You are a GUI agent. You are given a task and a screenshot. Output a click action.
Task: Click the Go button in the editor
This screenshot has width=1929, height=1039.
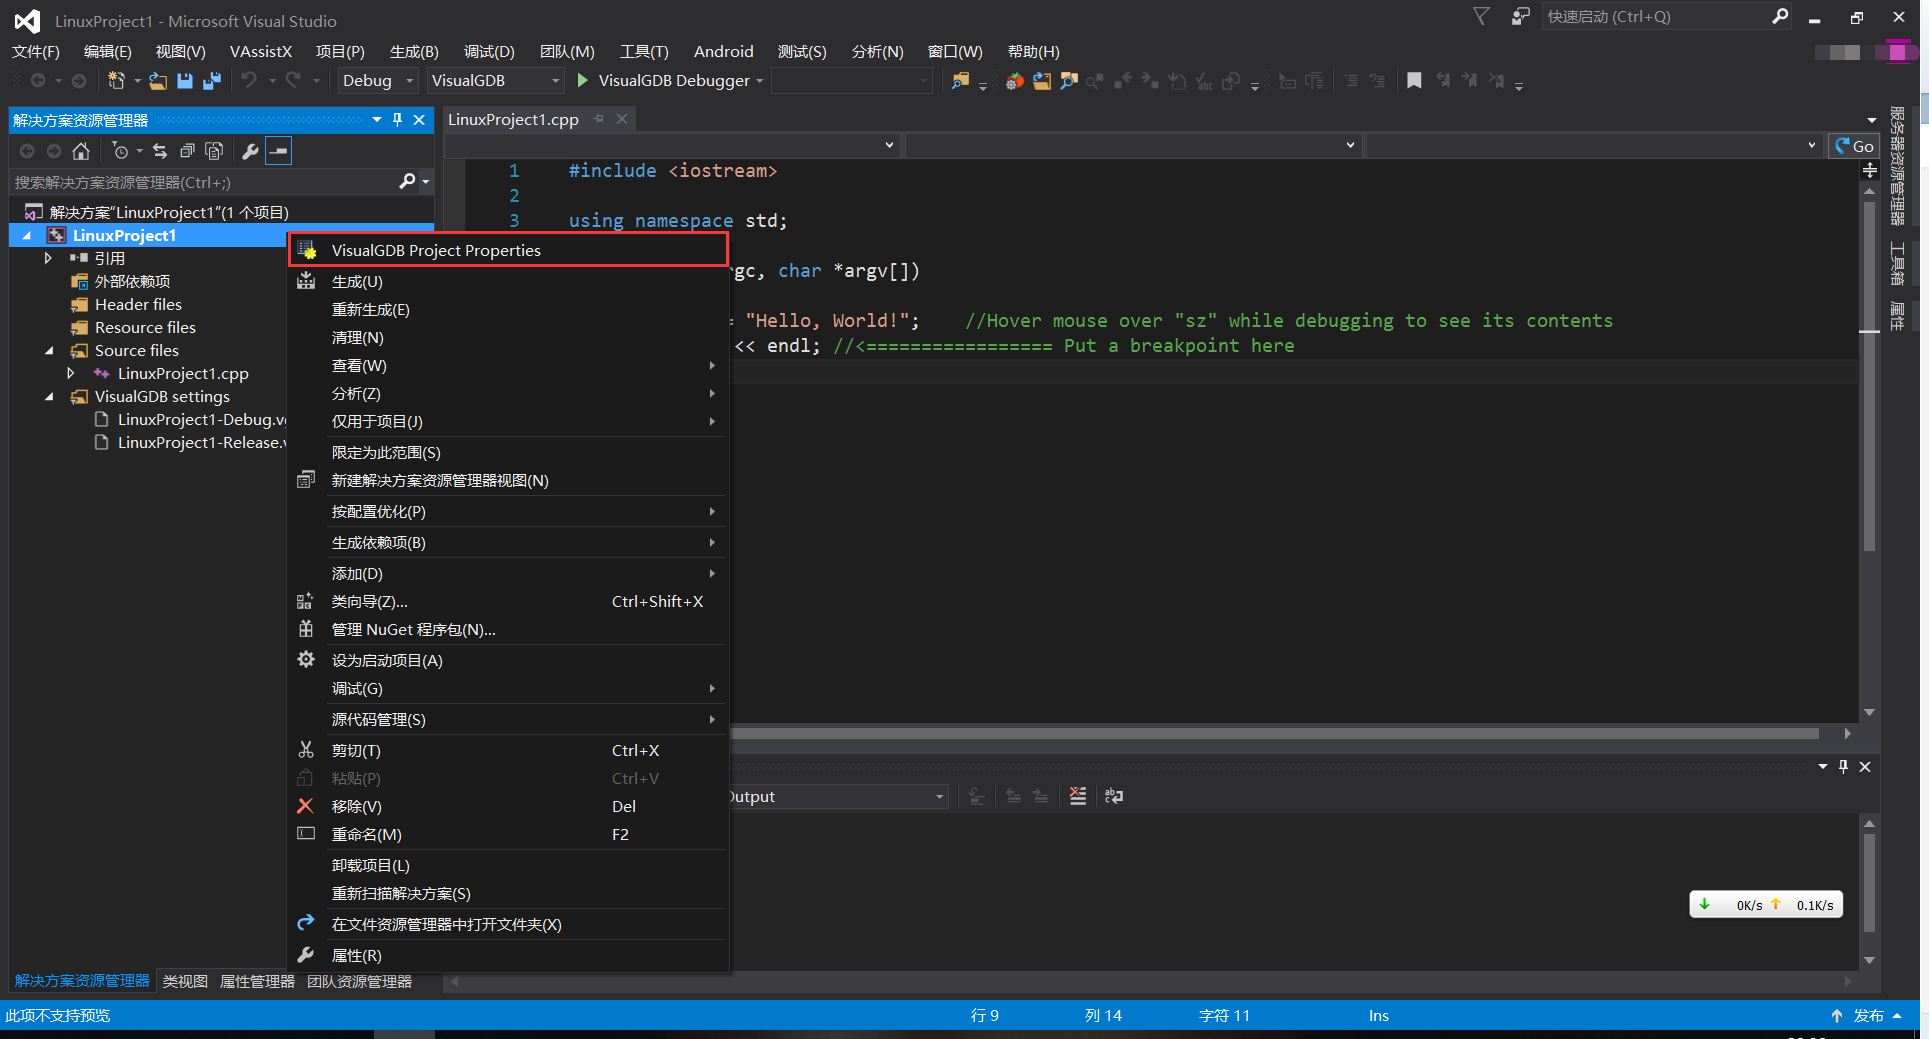(x=1855, y=145)
